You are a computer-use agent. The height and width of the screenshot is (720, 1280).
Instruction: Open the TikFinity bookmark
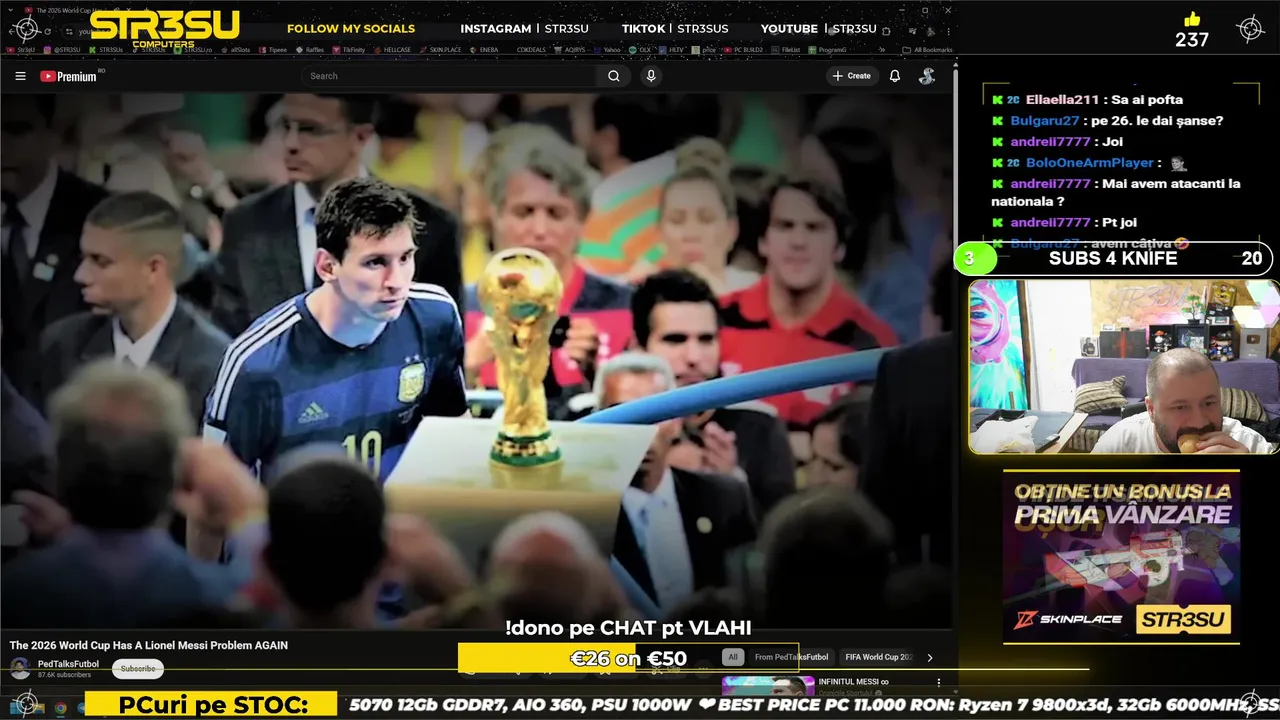click(349, 50)
